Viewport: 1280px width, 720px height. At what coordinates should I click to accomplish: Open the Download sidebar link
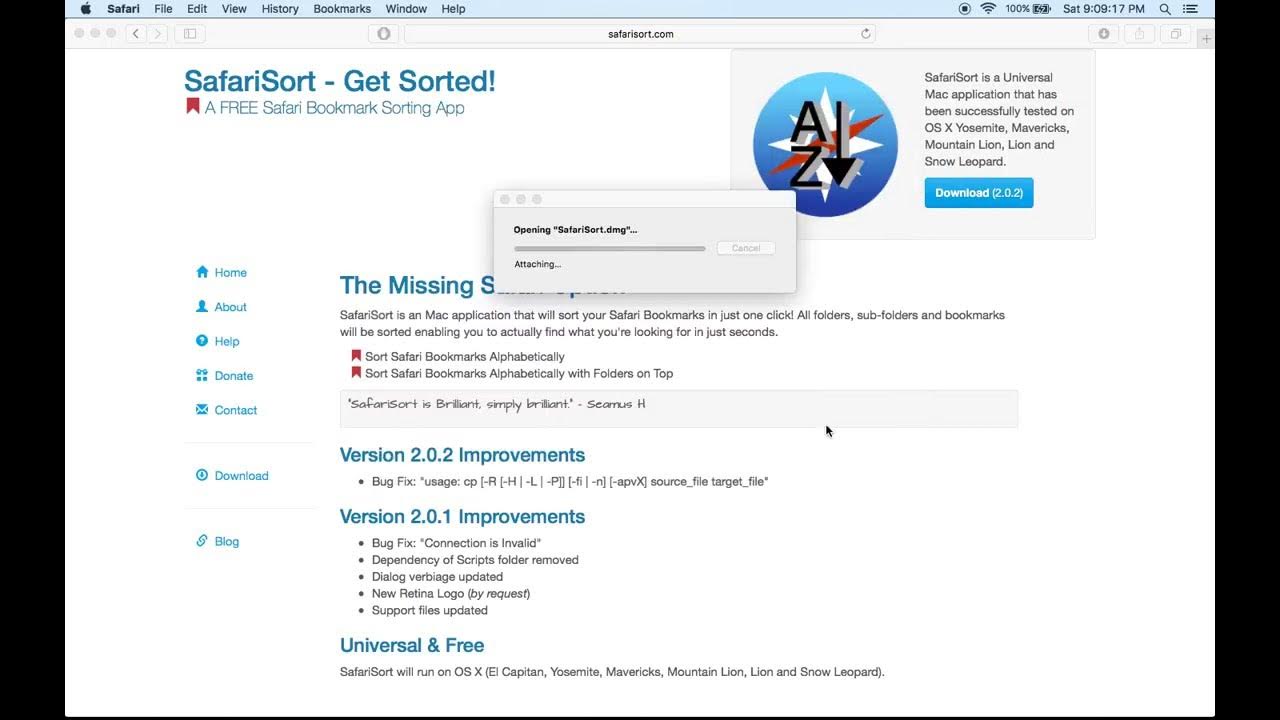(242, 476)
